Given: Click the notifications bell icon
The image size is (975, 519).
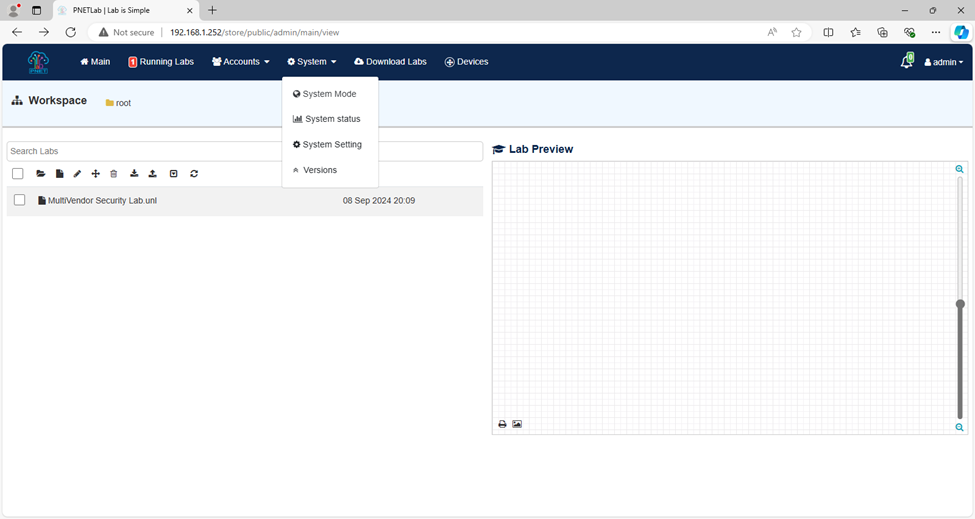Looking at the screenshot, I should [907, 61].
